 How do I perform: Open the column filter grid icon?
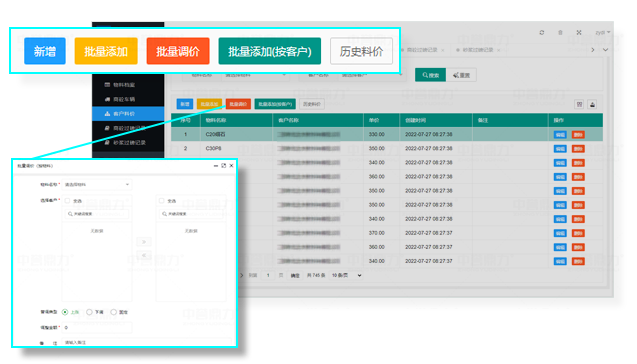[x=579, y=104]
